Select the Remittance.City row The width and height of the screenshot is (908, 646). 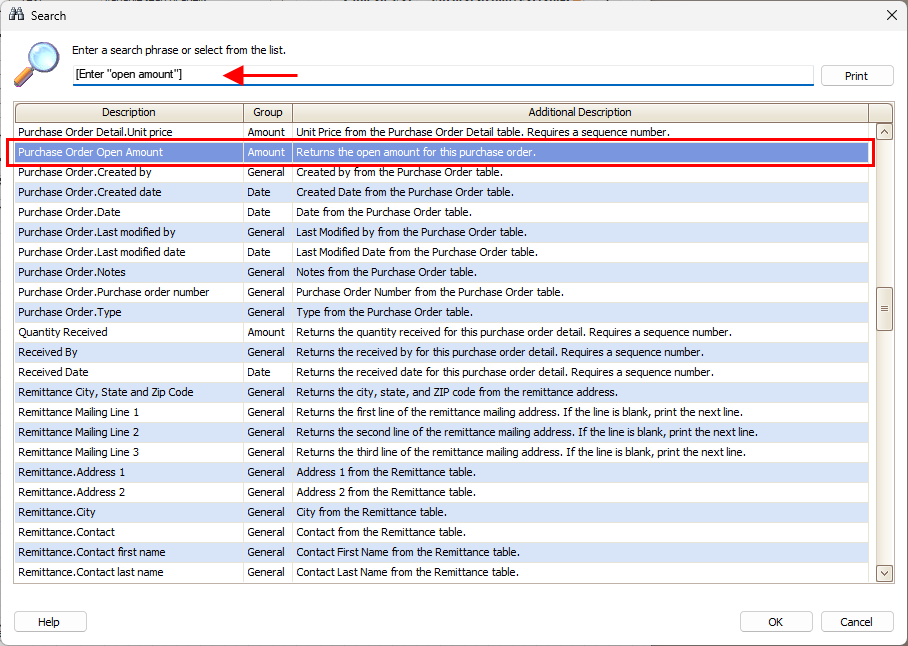(x=442, y=512)
